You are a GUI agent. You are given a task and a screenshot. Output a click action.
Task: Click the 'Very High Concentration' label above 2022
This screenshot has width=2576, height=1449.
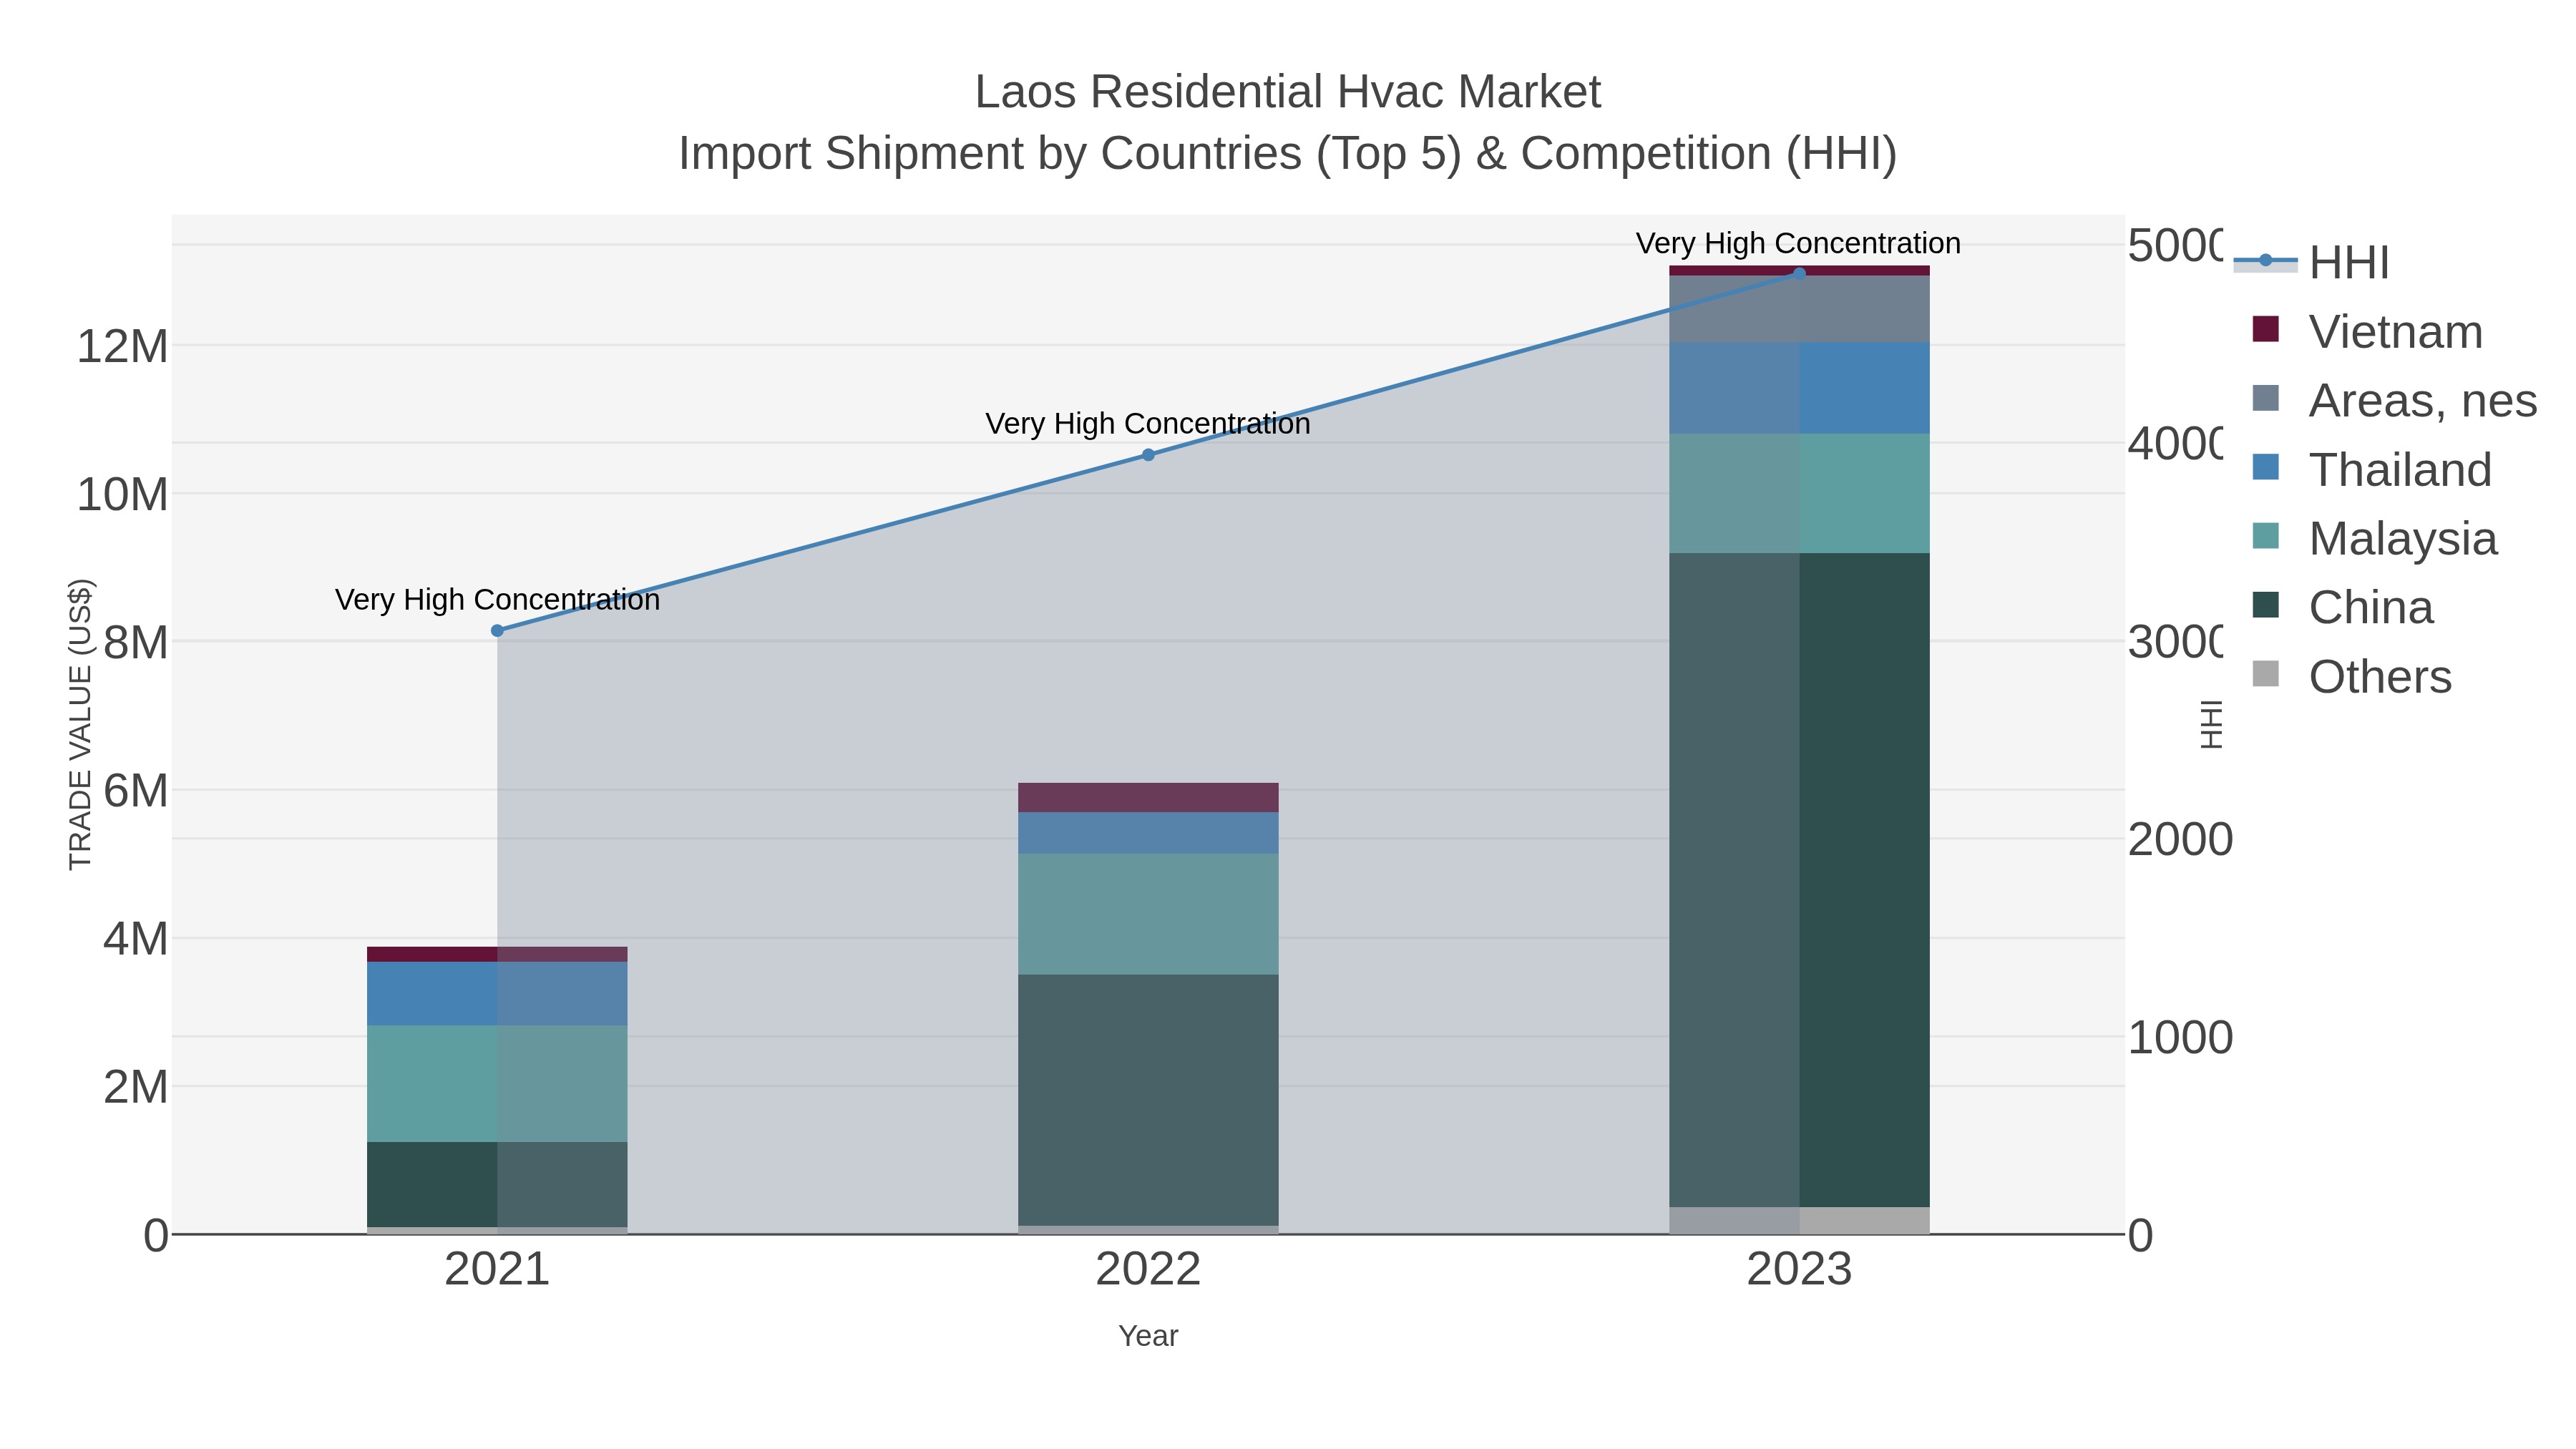[1148, 424]
